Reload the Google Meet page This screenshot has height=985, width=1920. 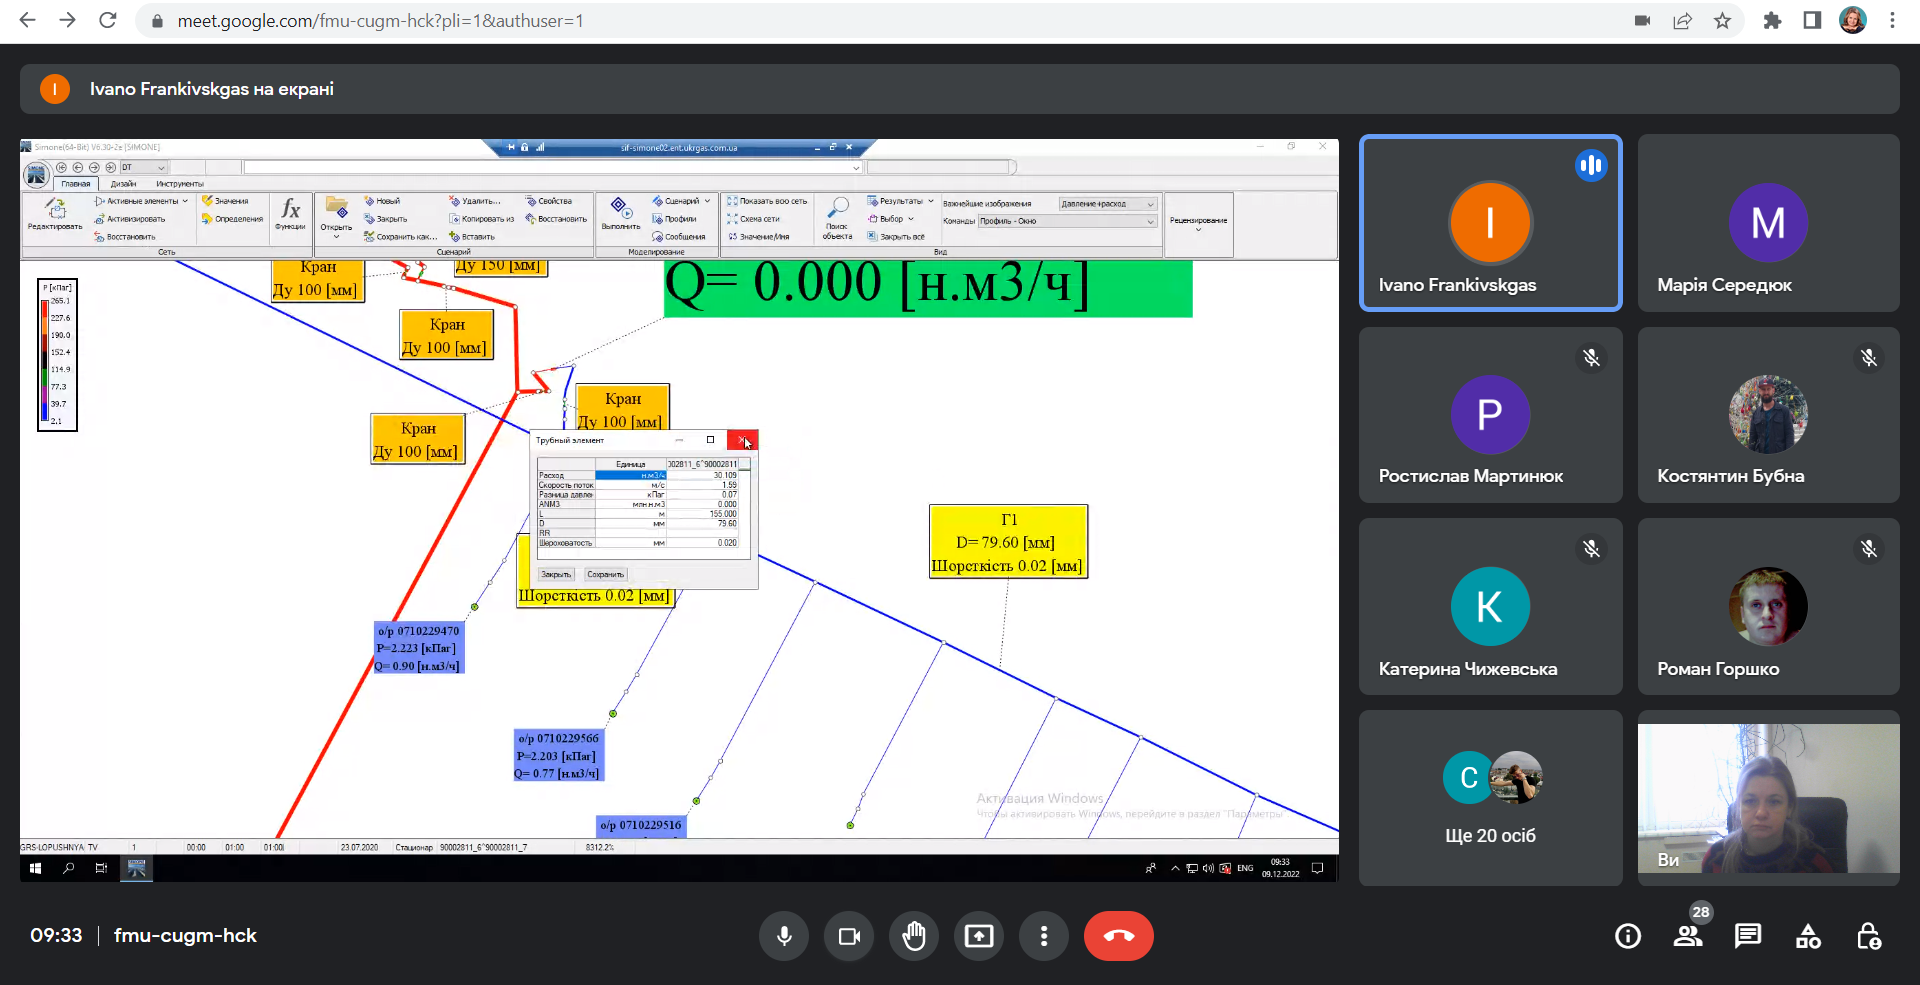[x=108, y=21]
